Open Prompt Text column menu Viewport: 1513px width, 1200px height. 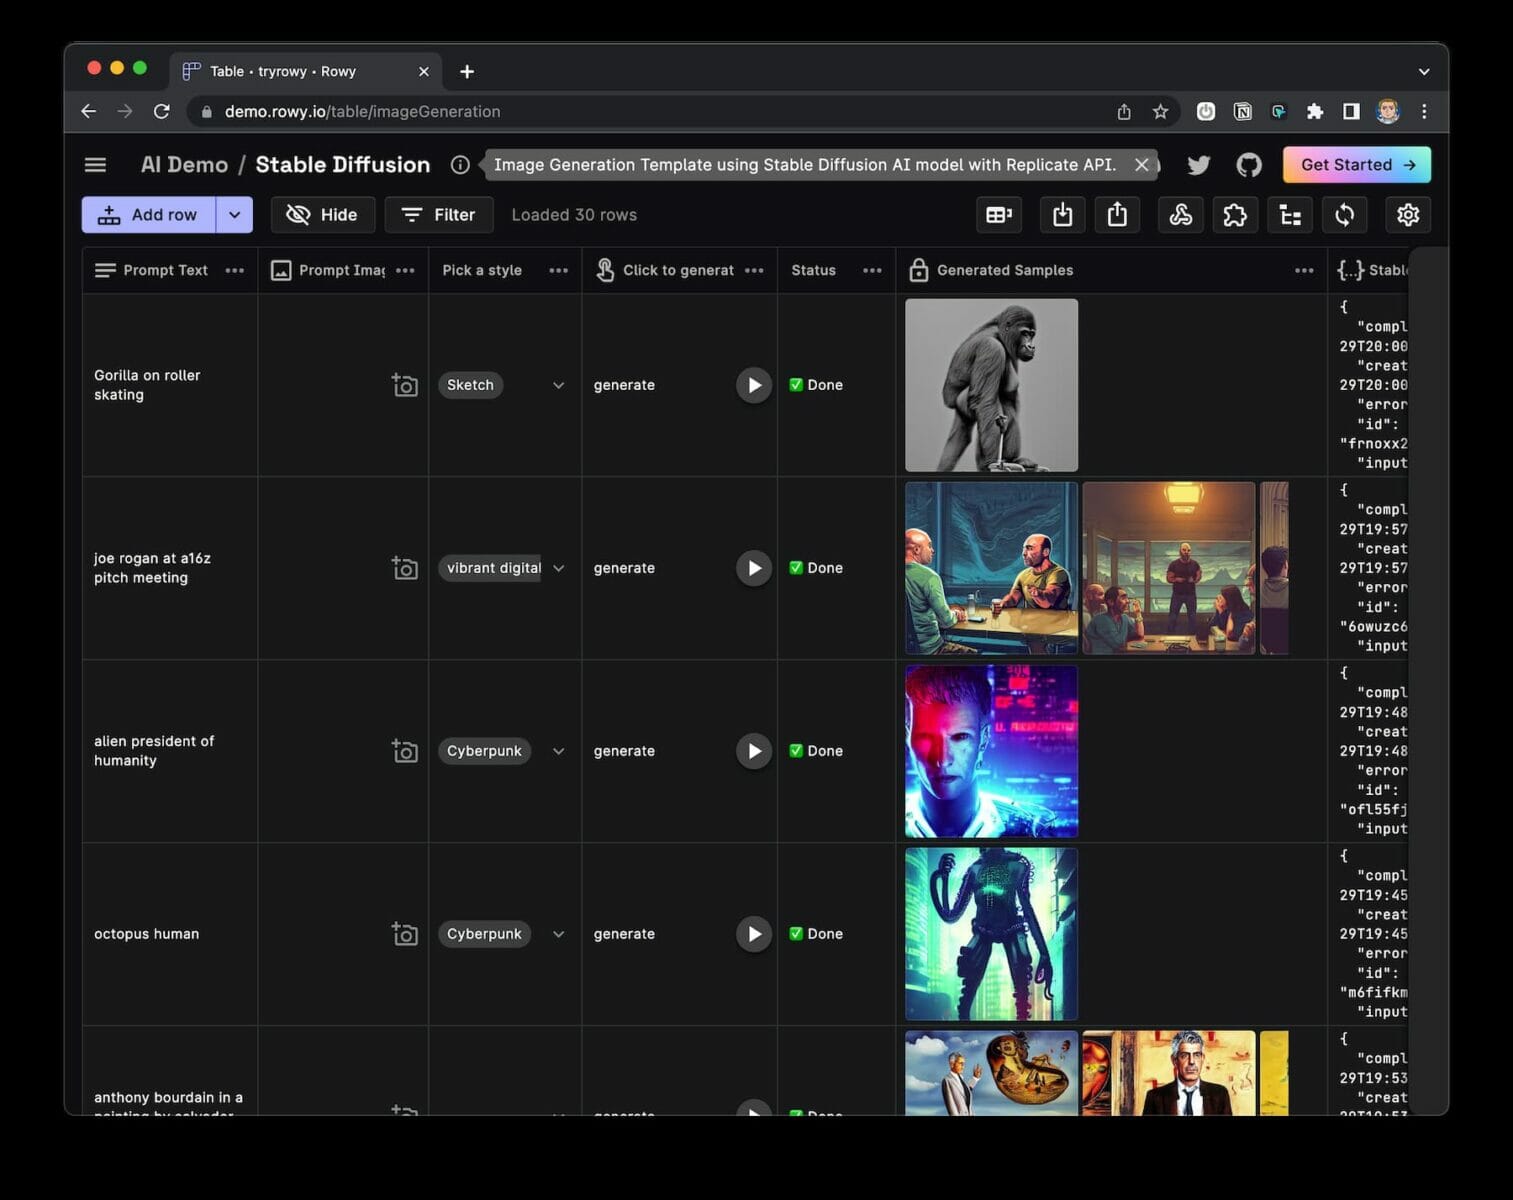(x=235, y=271)
